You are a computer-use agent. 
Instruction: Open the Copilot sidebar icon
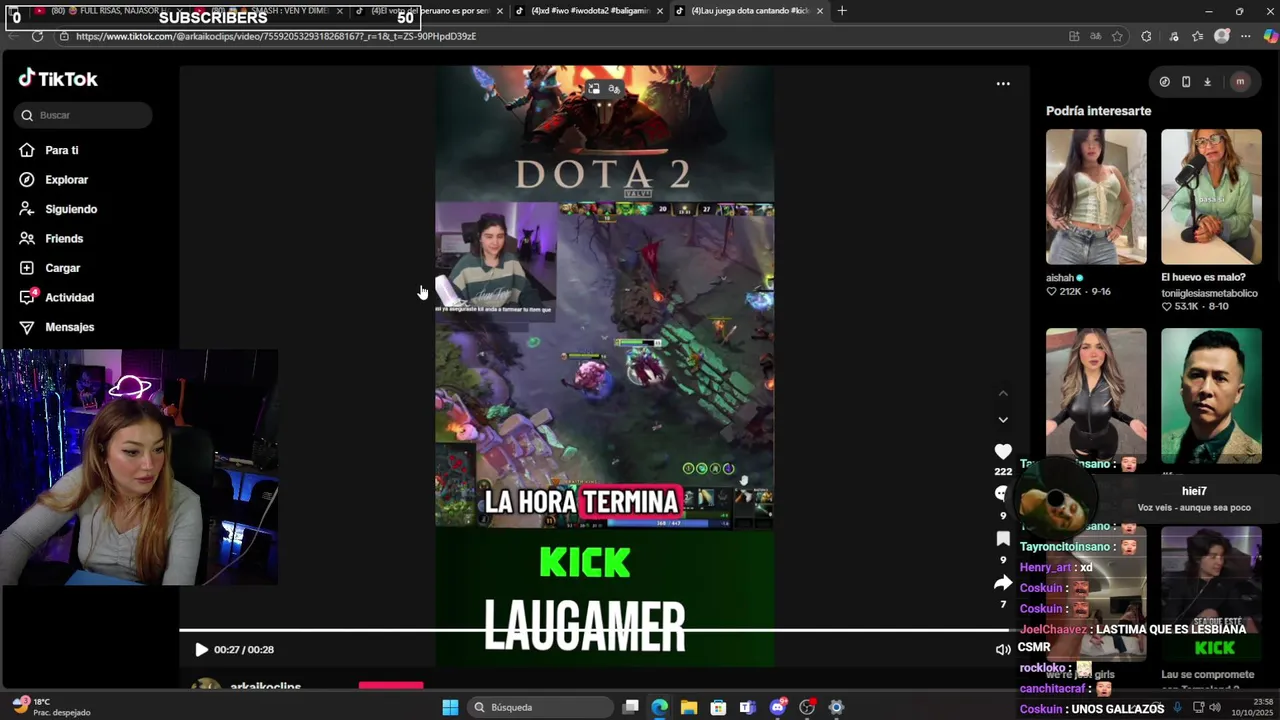click(1270, 36)
